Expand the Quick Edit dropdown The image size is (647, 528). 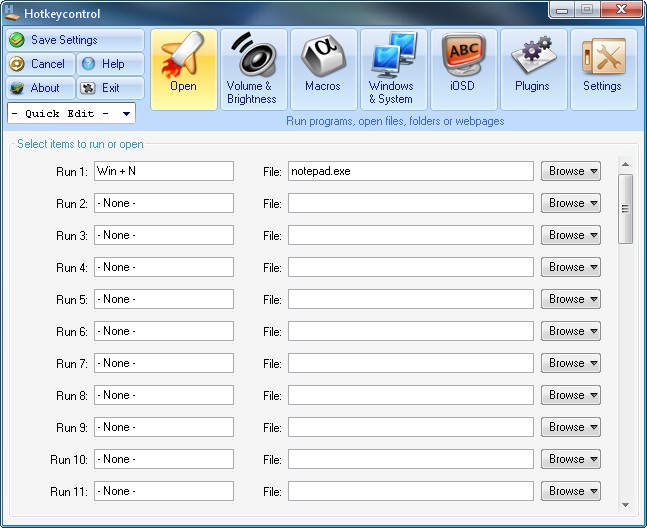[x=71, y=113]
